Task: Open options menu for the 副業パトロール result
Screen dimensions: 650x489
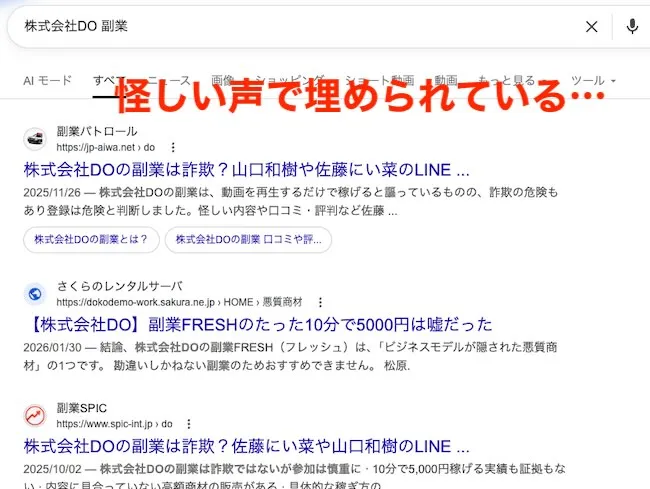Action: click(x=173, y=147)
